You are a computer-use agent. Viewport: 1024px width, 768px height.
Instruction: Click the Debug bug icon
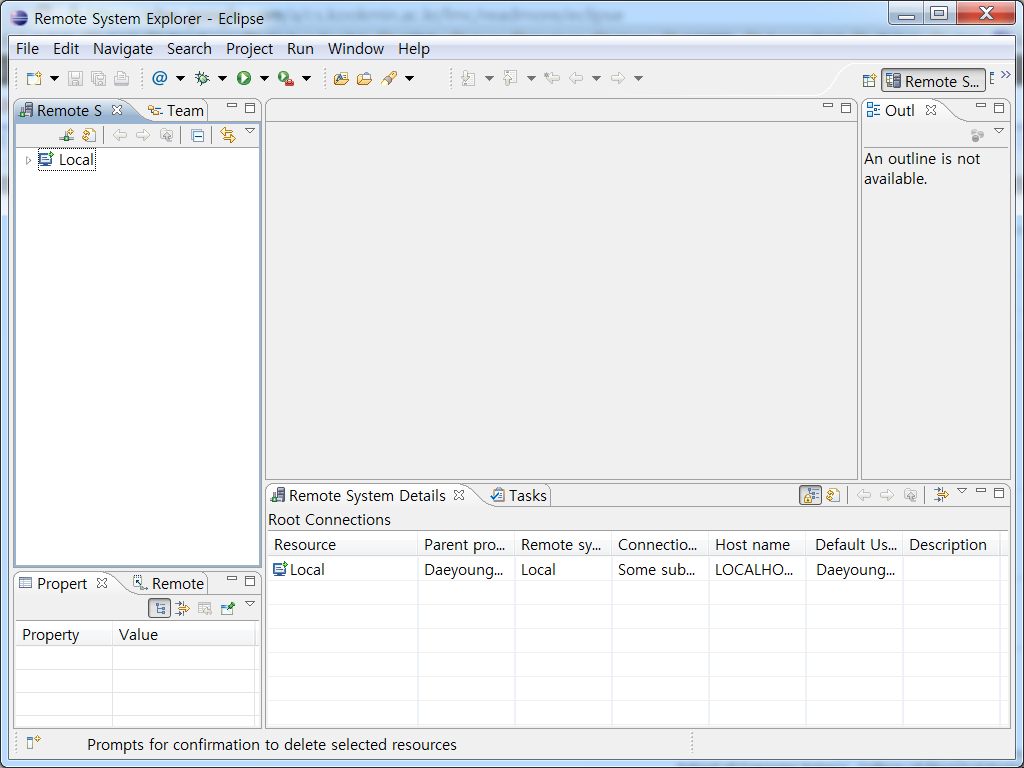click(202, 78)
